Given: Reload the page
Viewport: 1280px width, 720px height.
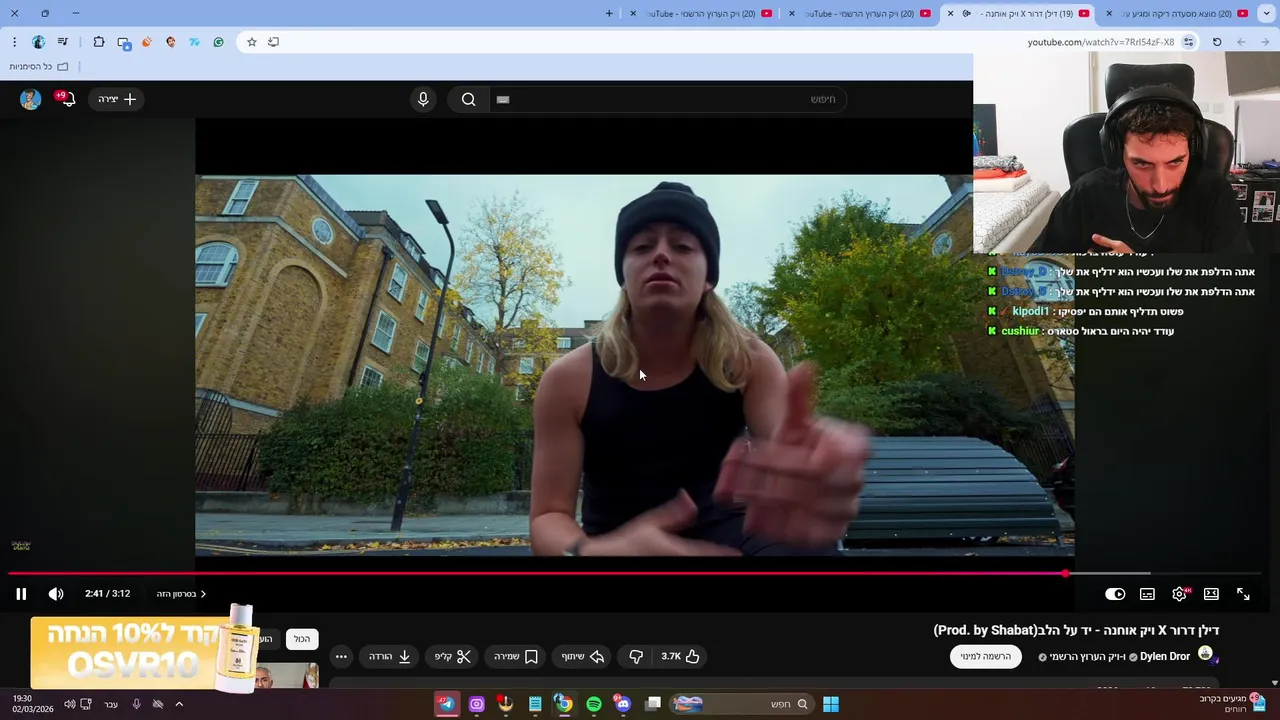Looking at the screenshot, I should 1217,42.
